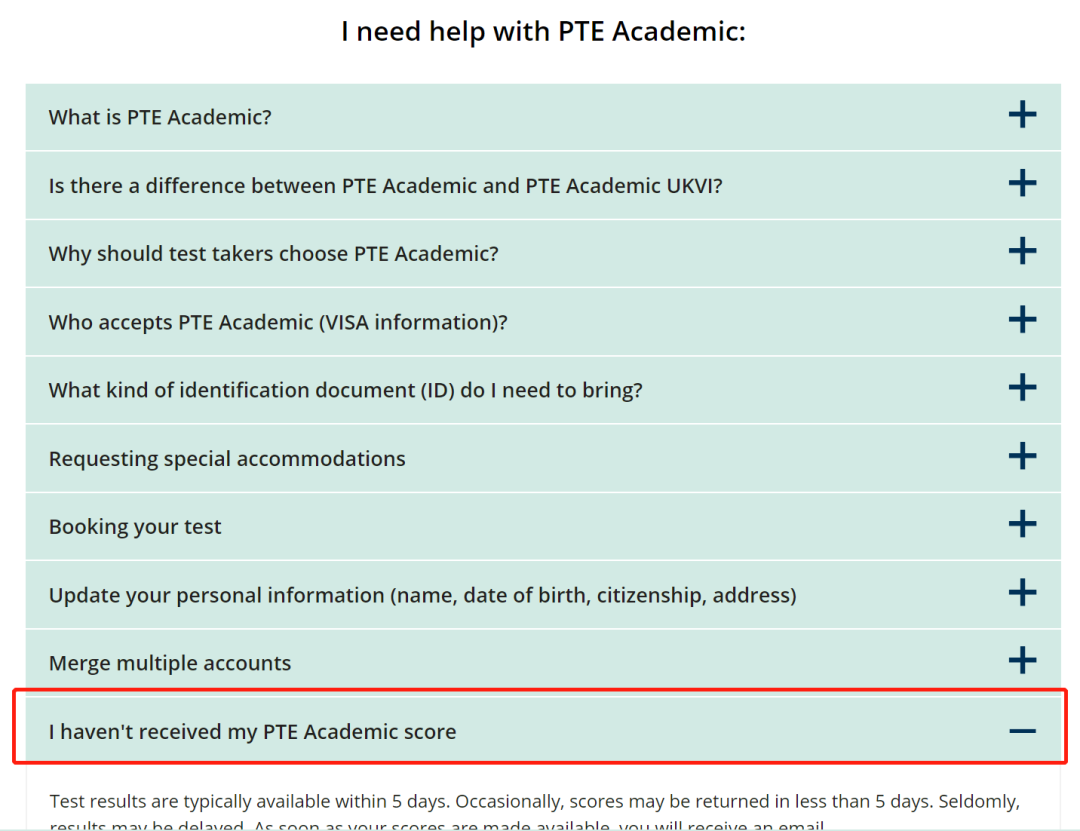Open the PTE Academic UKVI difference question
The image size is (1080, 831).
(385, 186)
